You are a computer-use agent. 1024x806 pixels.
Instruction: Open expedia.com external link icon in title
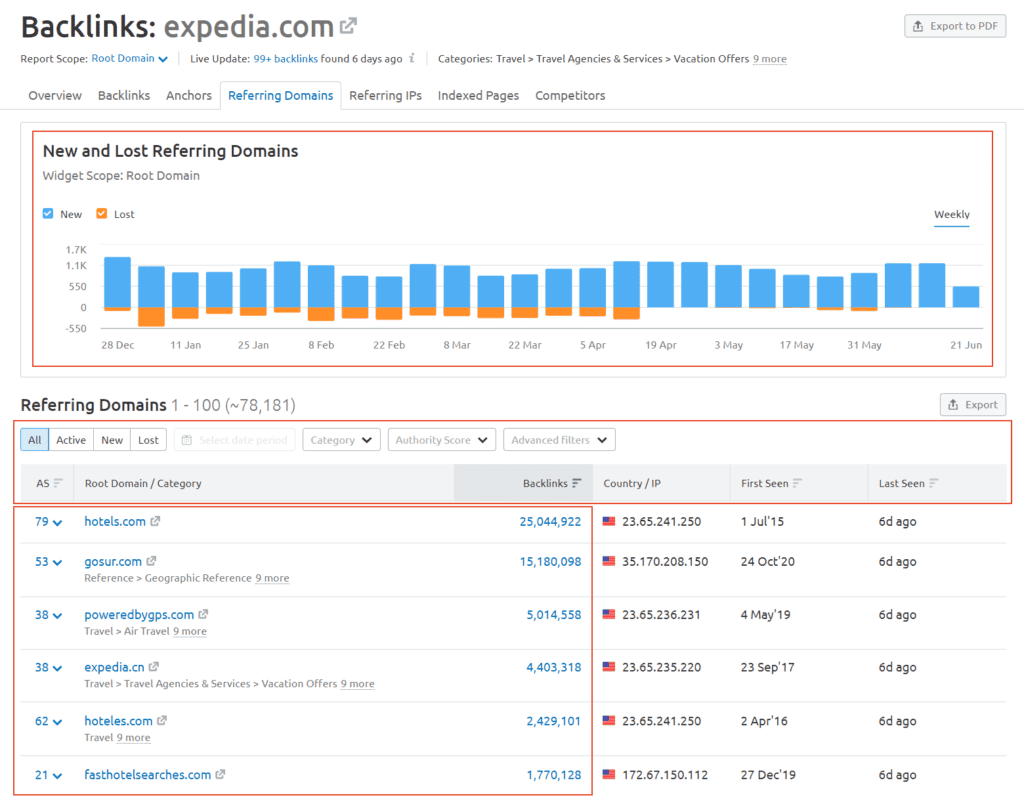348,26
